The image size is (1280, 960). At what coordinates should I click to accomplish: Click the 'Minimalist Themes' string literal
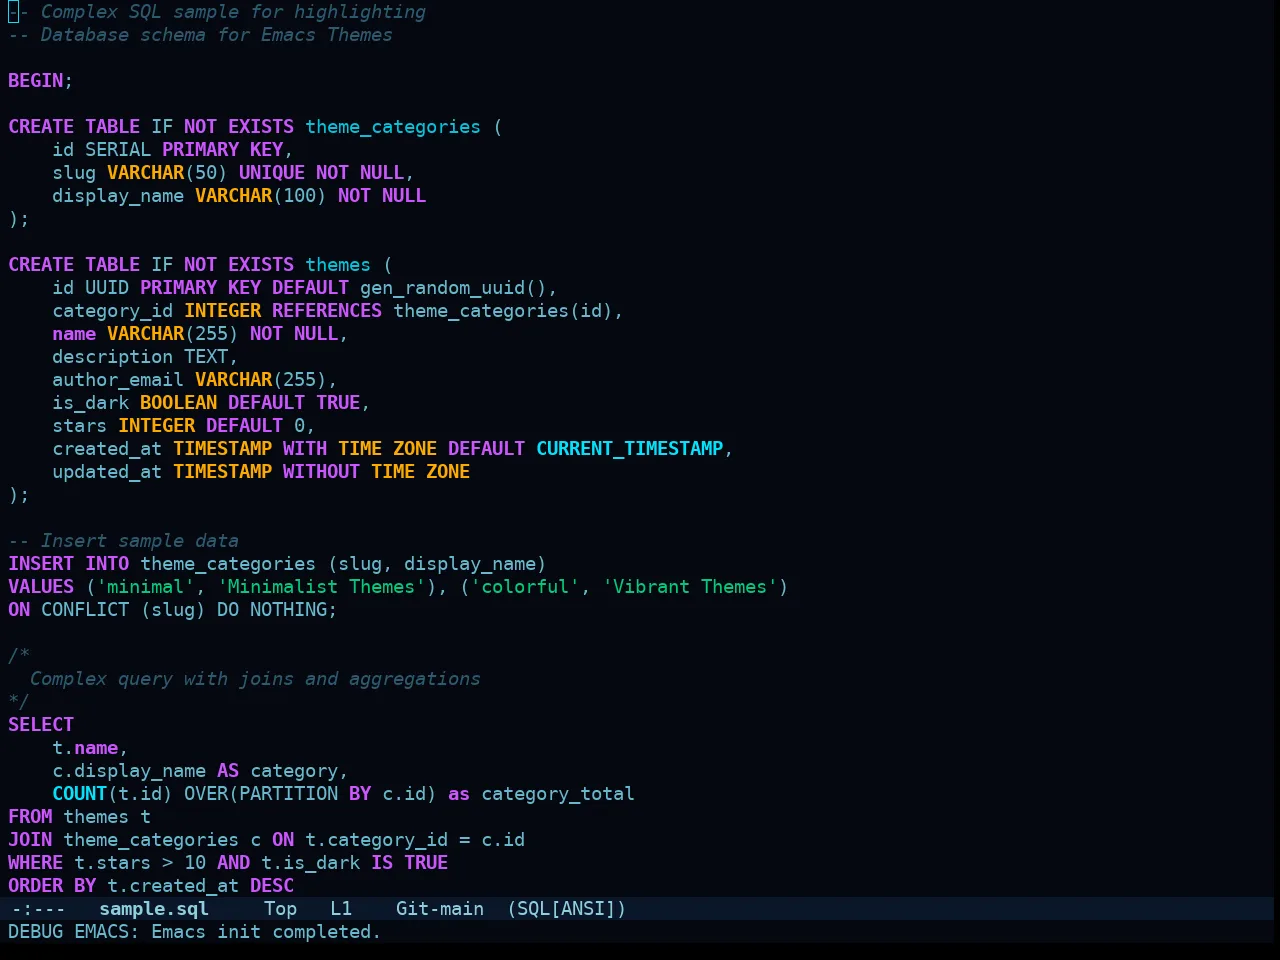click(x=321, y=587)
